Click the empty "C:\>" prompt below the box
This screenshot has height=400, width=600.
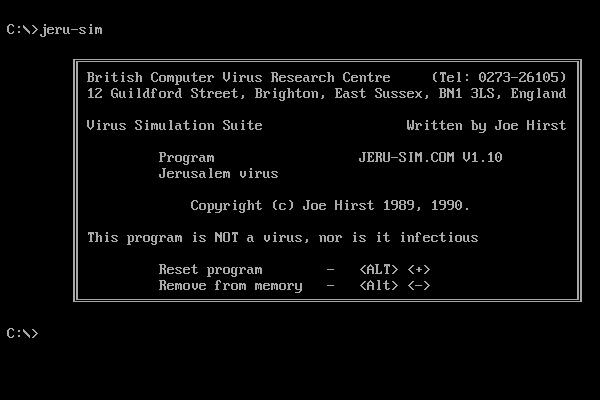(x=22, y=333)
